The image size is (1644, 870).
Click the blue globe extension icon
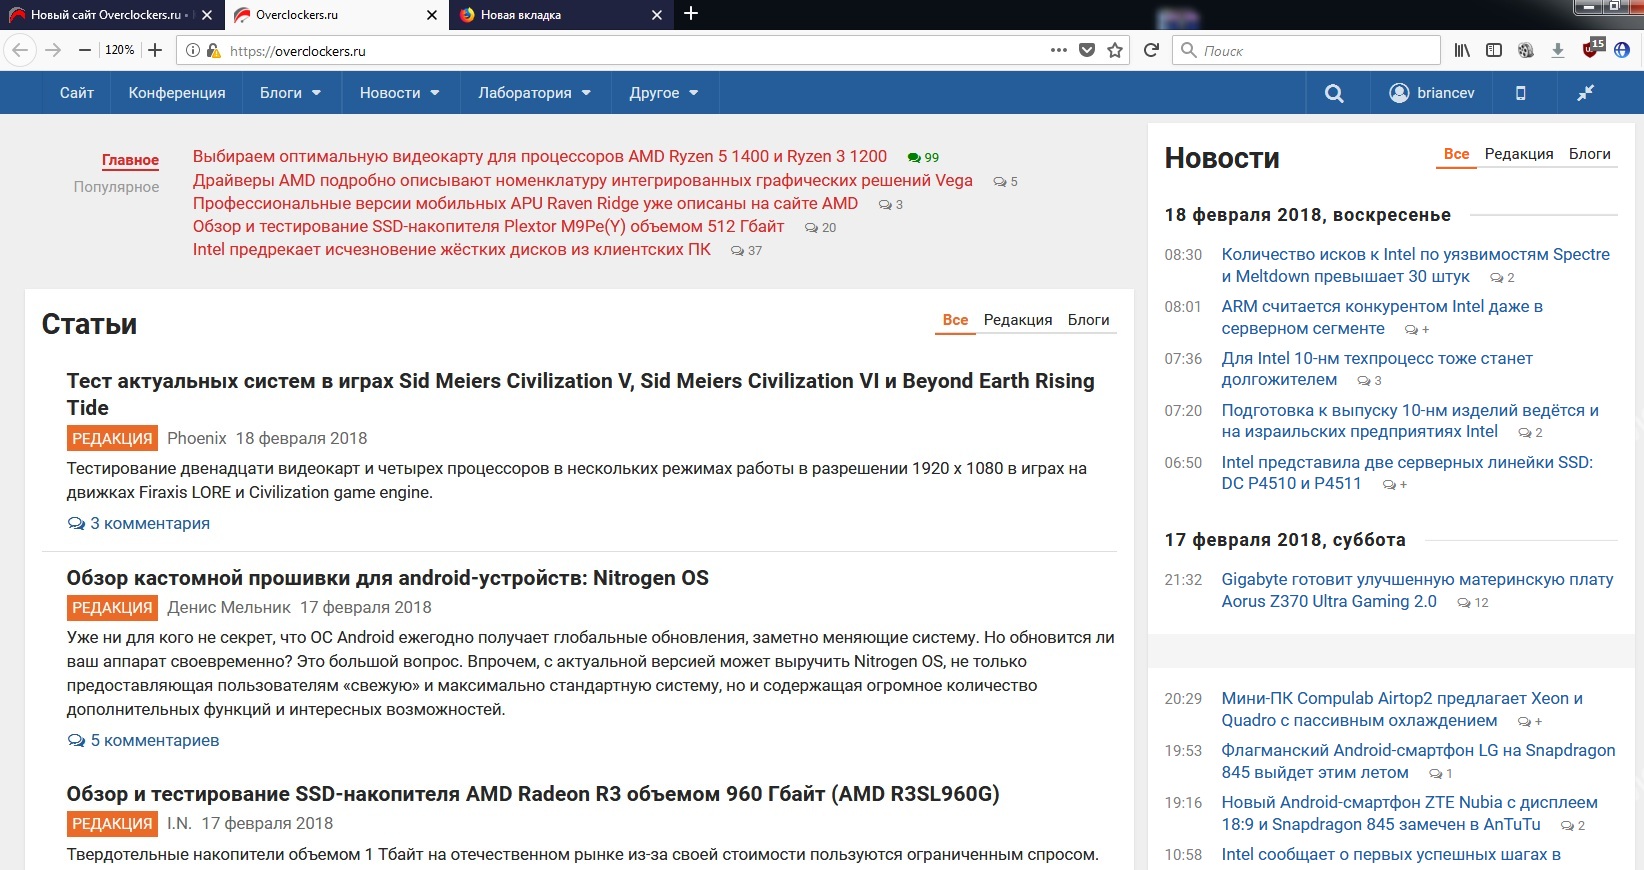coord(1622,50)
